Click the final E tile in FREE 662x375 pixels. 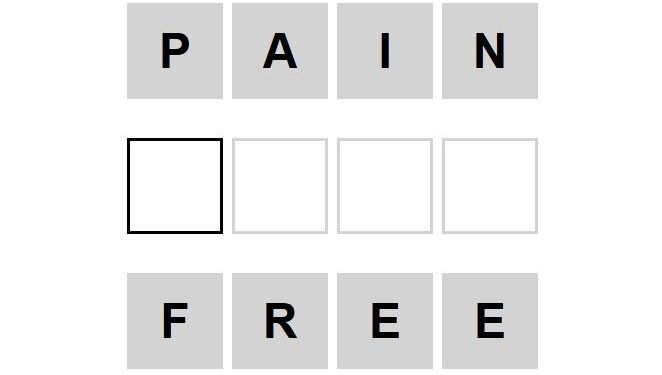(x=490, y=321)
